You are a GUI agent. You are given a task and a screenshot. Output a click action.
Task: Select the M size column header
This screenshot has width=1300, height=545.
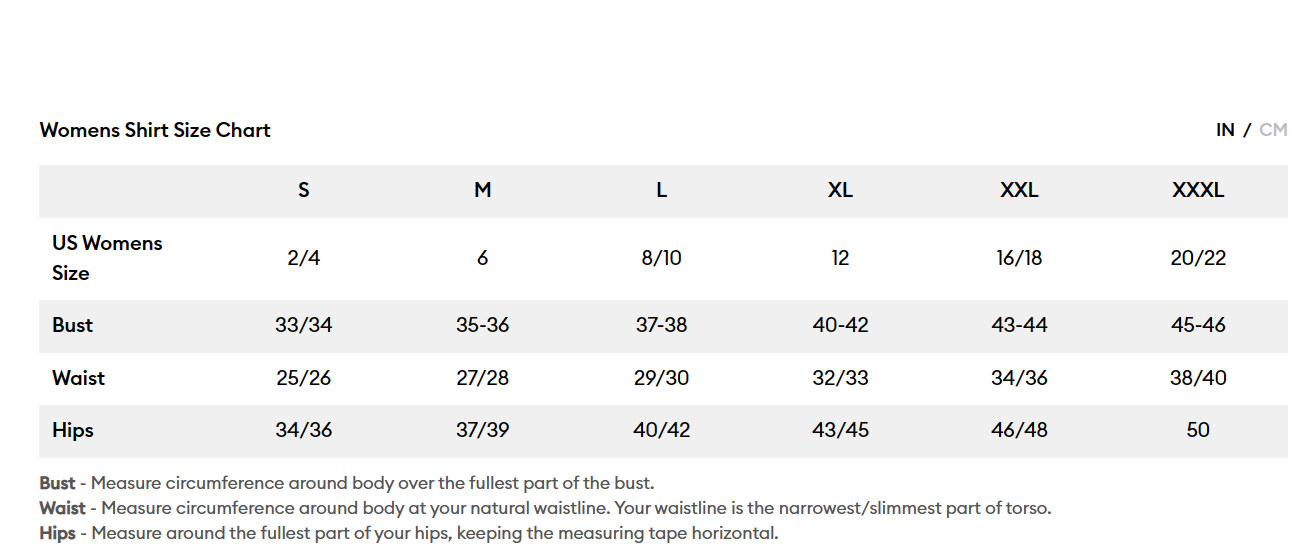pyautogui.click(x=483, y=190)
